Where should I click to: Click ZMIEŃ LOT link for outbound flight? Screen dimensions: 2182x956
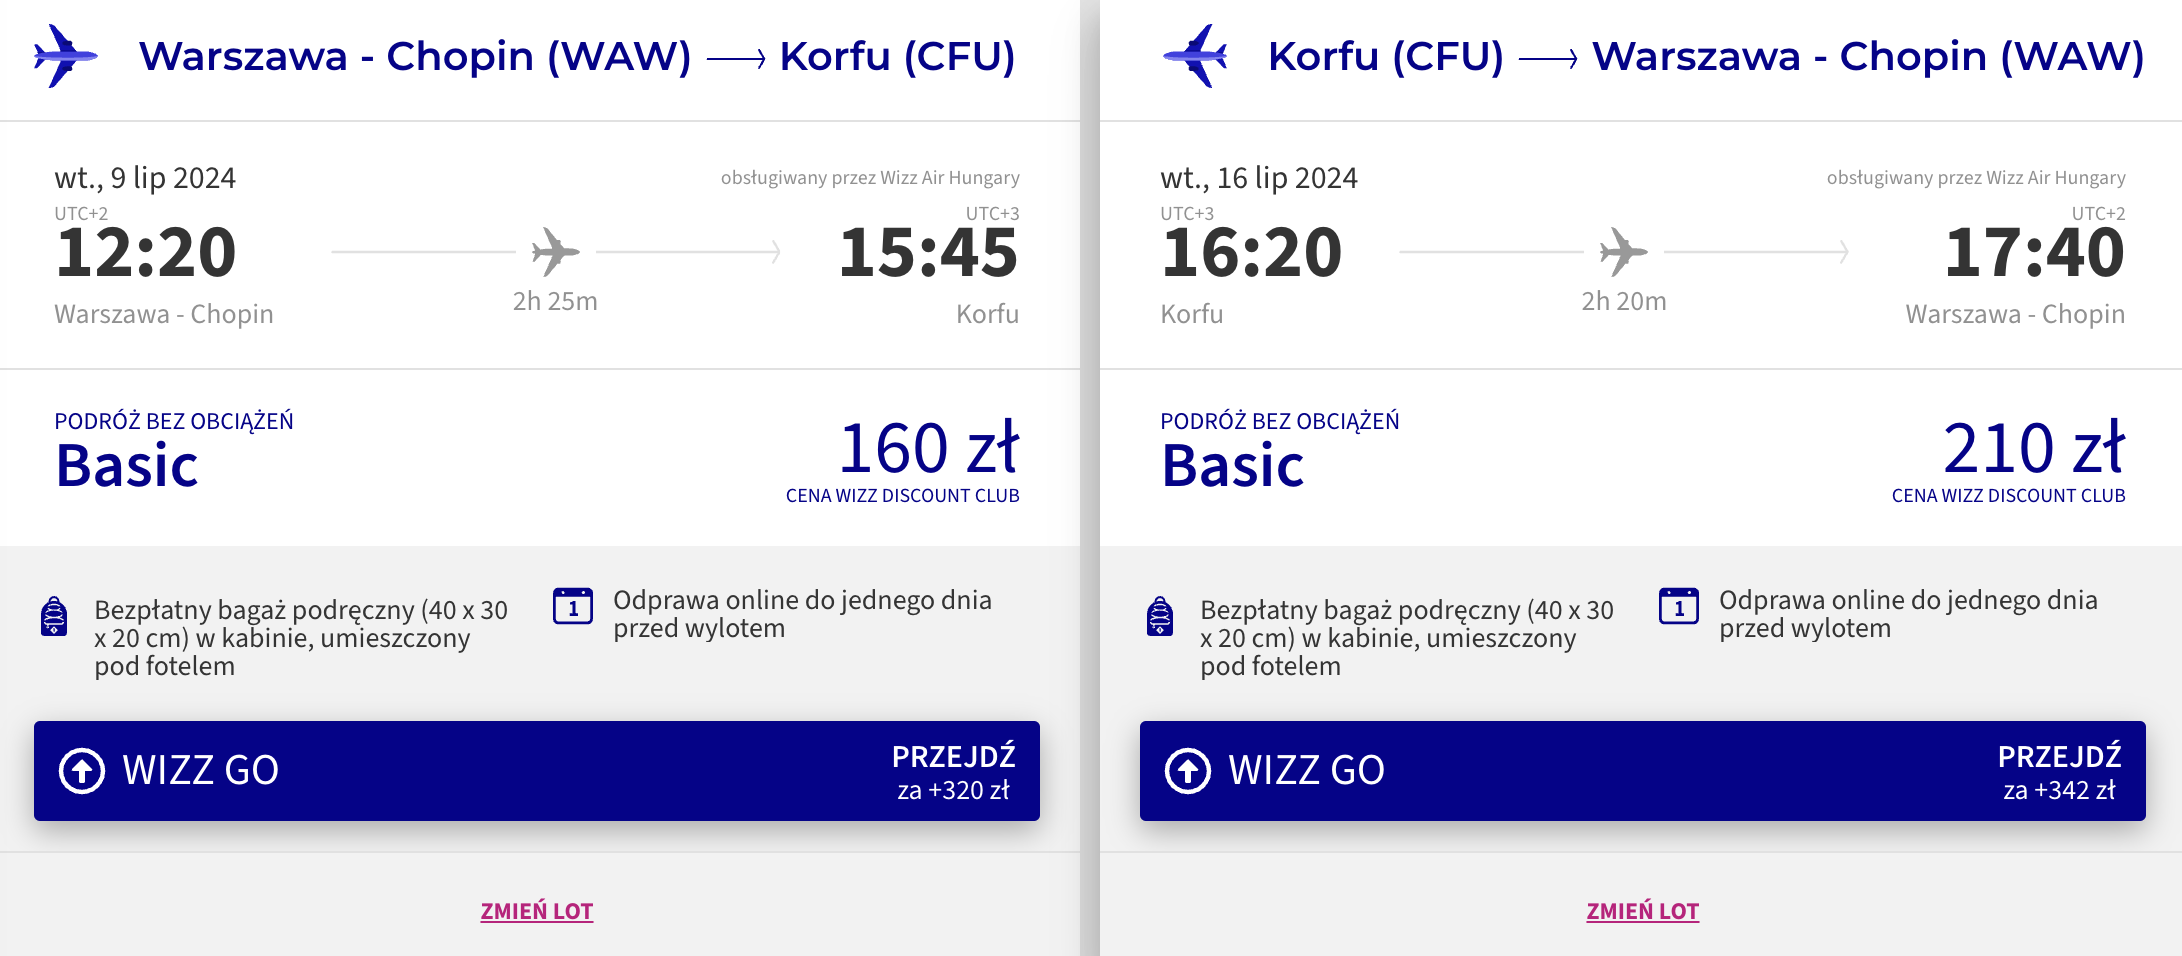point(537,911)
